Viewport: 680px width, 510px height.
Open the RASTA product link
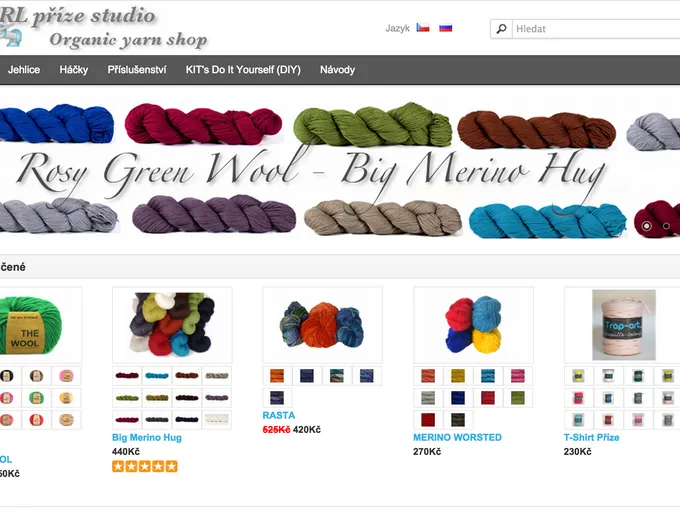click(x=279, y=415)
